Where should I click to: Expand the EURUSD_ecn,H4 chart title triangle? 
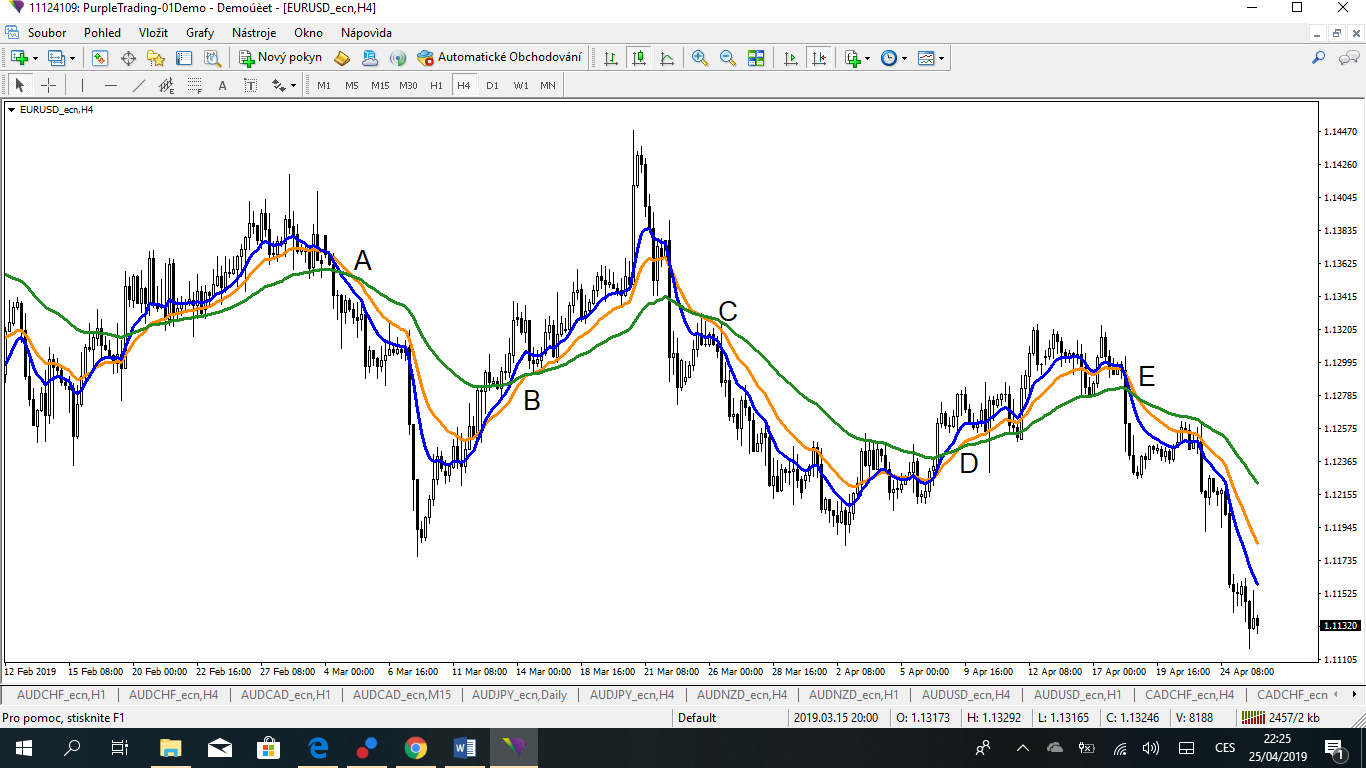[11, 110]
